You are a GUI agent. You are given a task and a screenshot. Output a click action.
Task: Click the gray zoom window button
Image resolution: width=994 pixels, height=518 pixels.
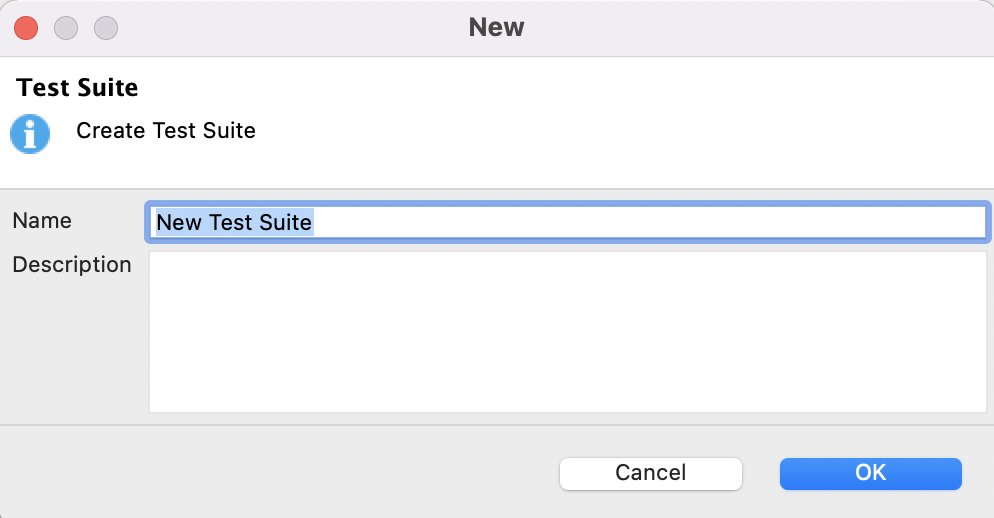click(106, 28)
